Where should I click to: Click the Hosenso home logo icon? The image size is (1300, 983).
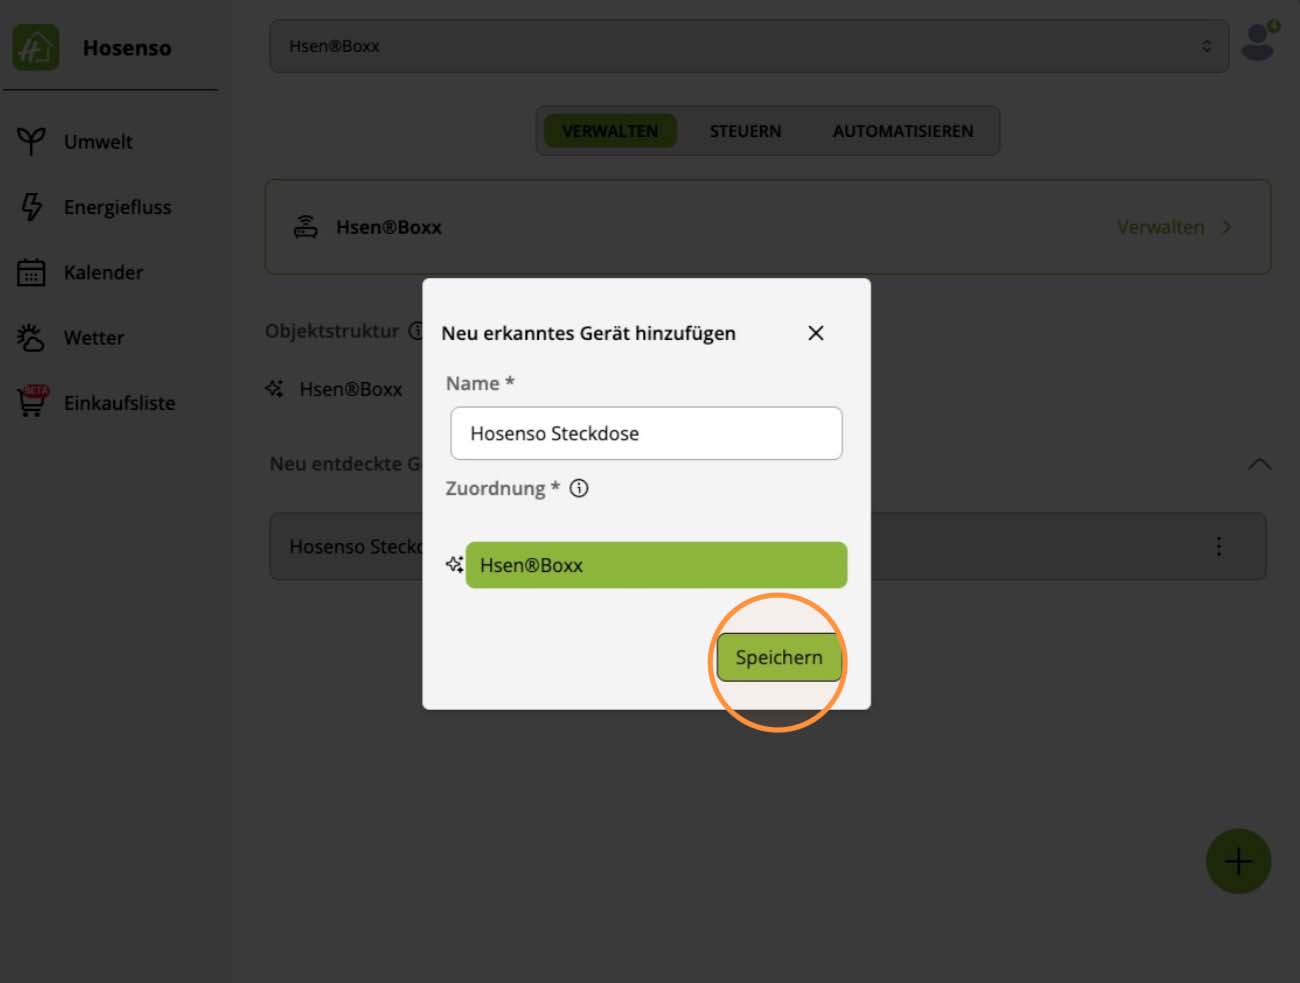coord(36,47)
